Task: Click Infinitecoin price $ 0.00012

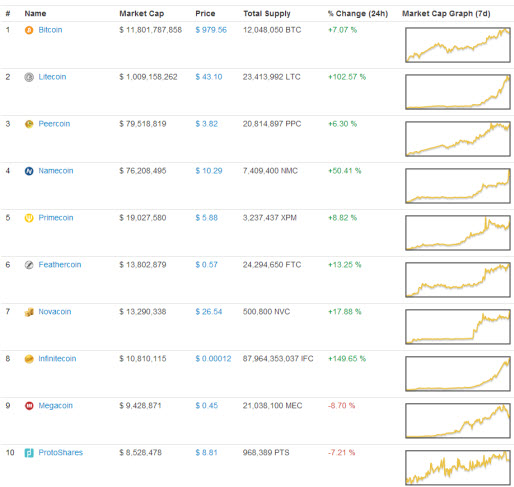Action: click(x=213, y=359)
